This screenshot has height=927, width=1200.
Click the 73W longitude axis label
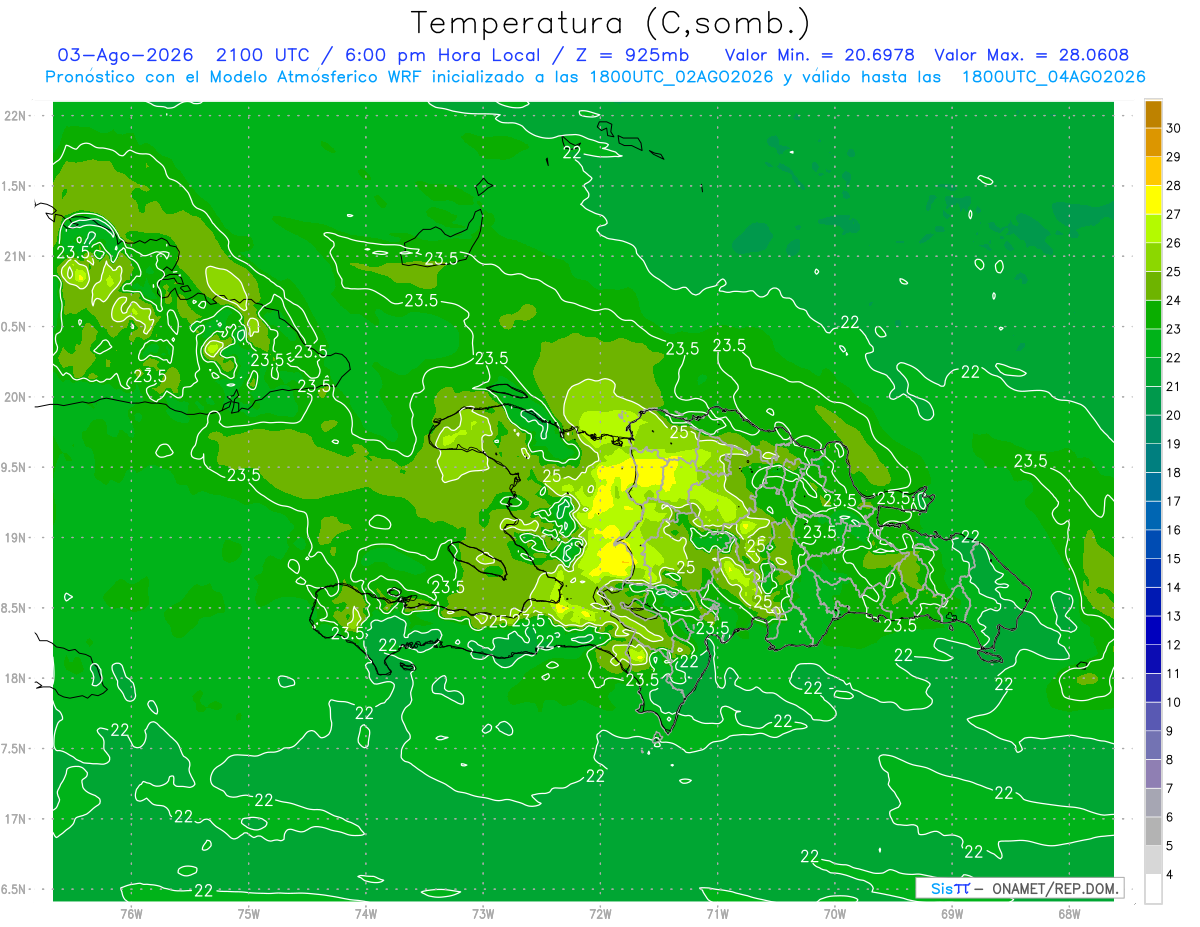[483, 914]
